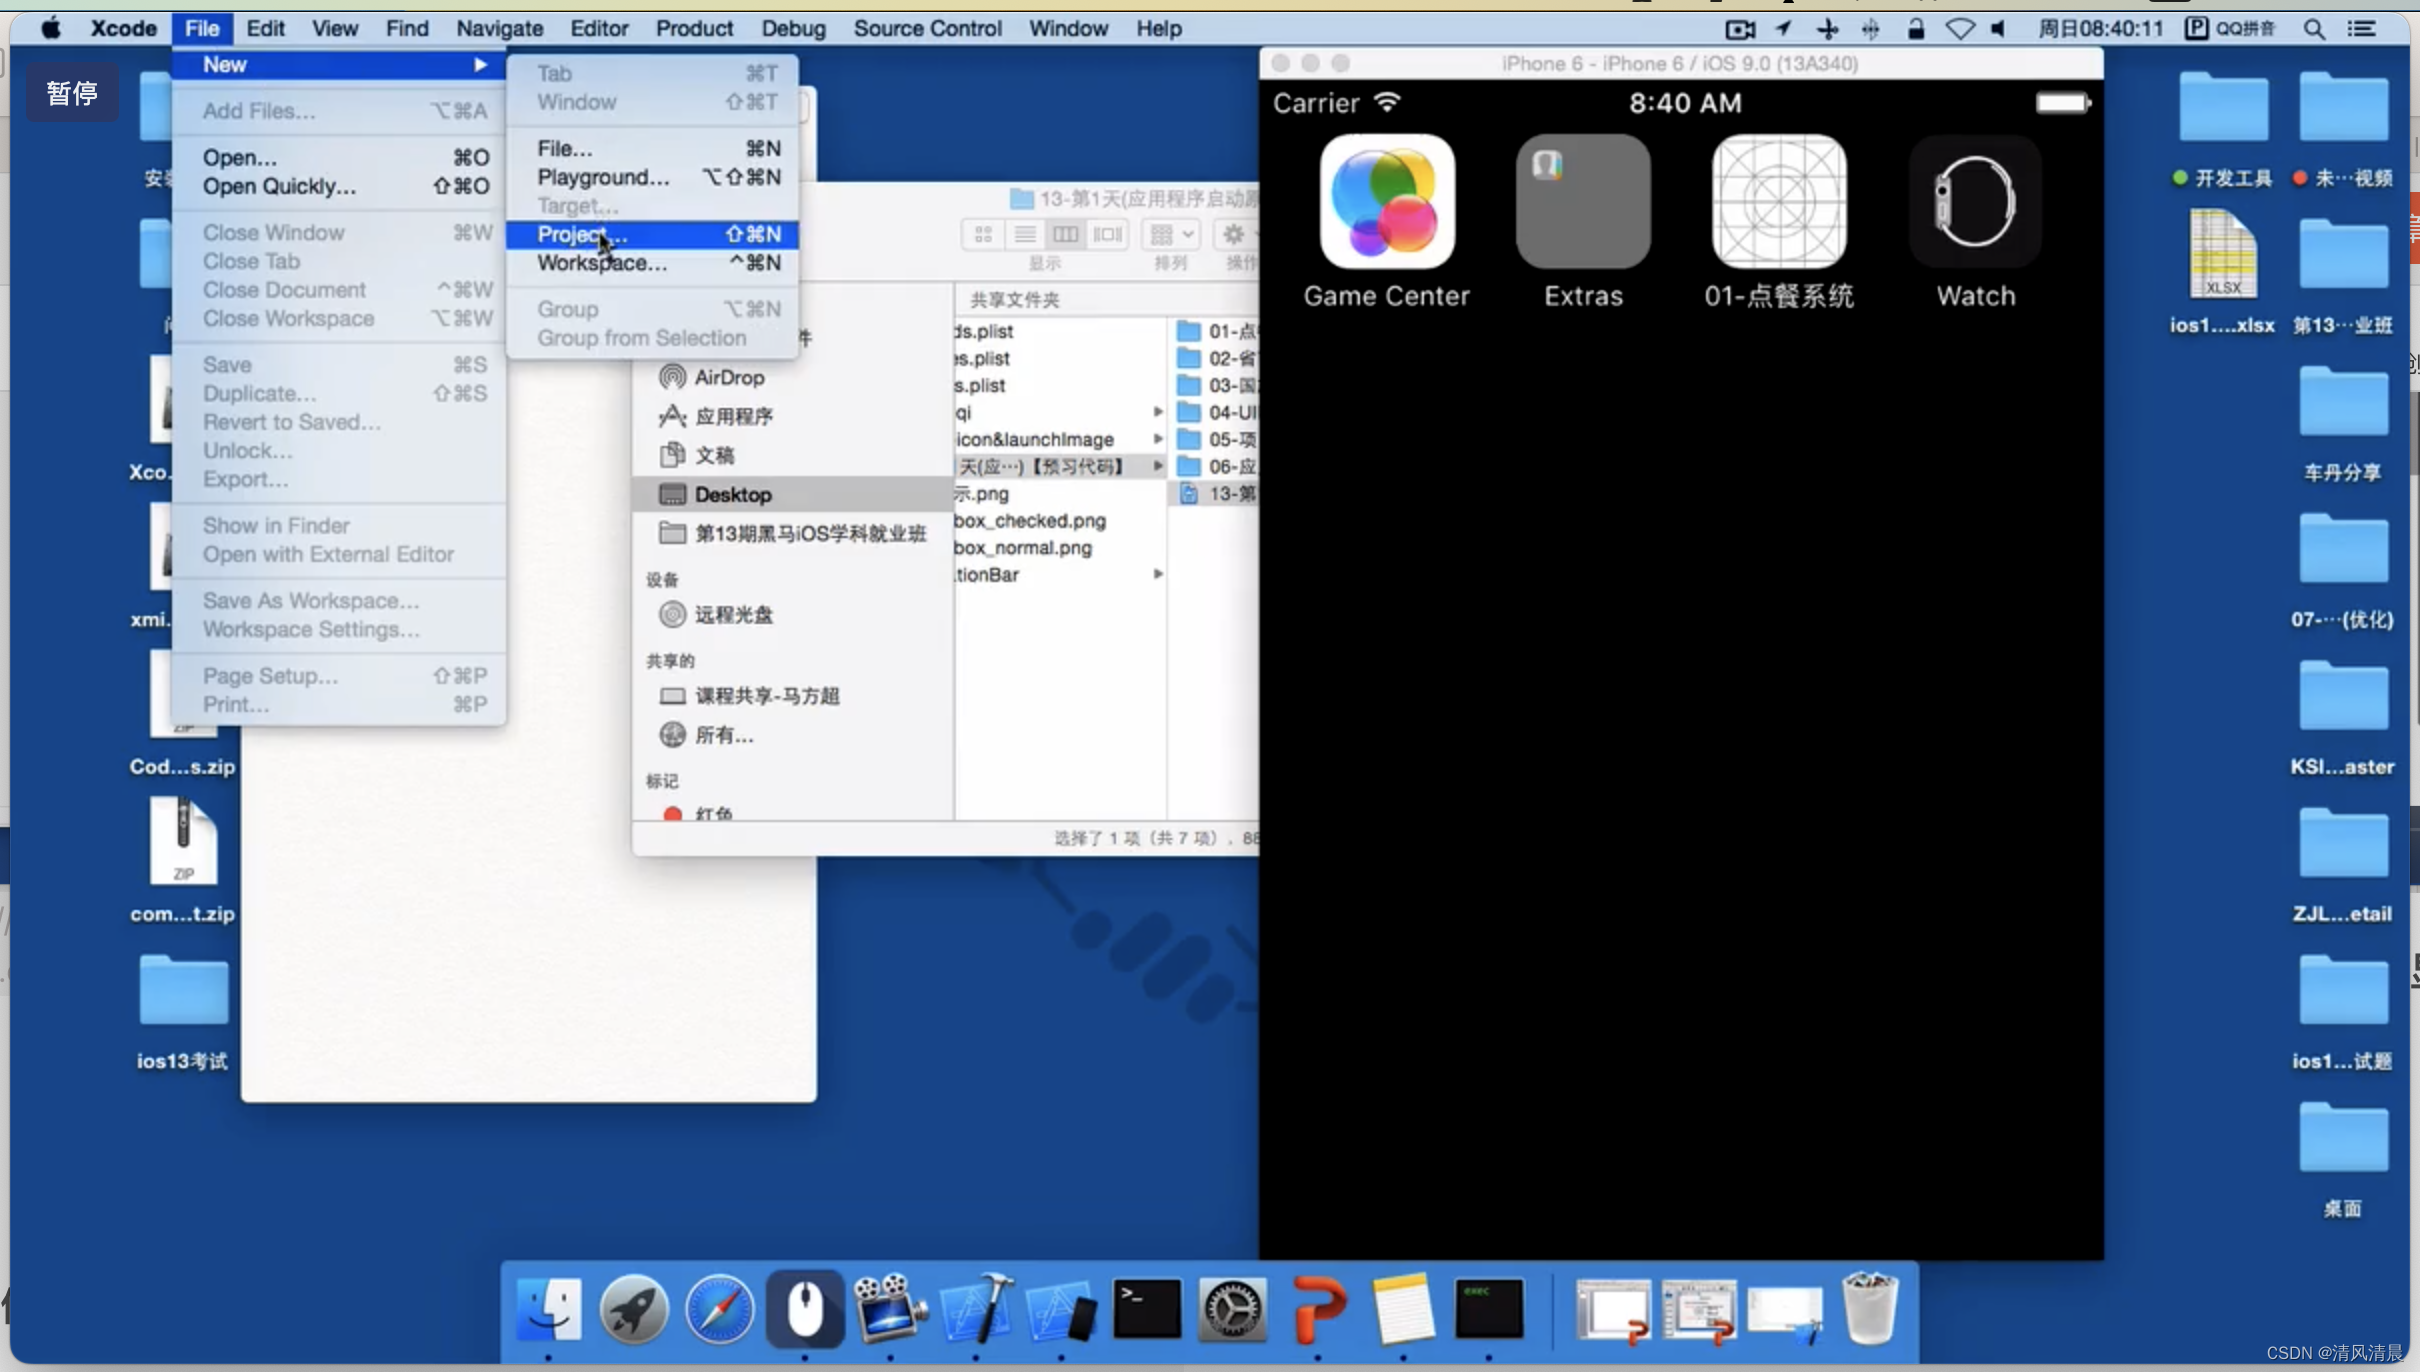Open the Debug menu

point(793,29)
